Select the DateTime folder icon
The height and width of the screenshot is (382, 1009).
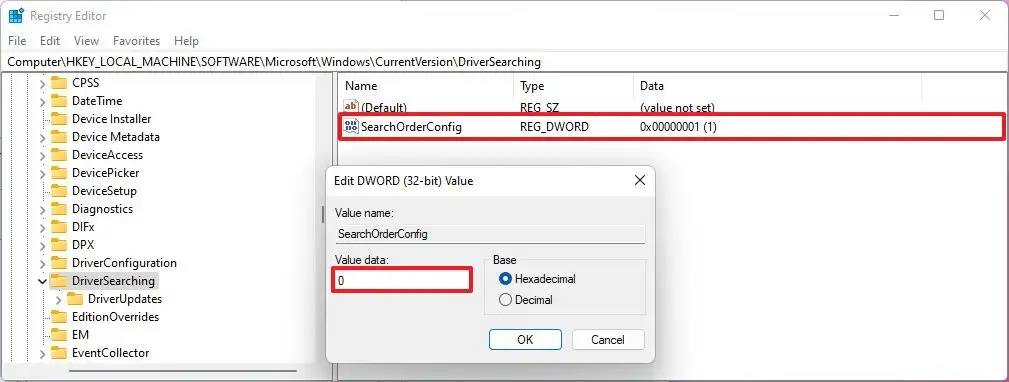pos(59,100)
